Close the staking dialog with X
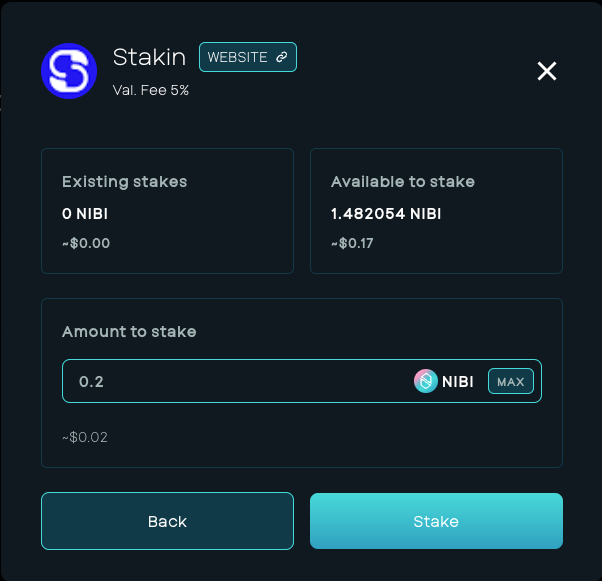 coord(547,71)
